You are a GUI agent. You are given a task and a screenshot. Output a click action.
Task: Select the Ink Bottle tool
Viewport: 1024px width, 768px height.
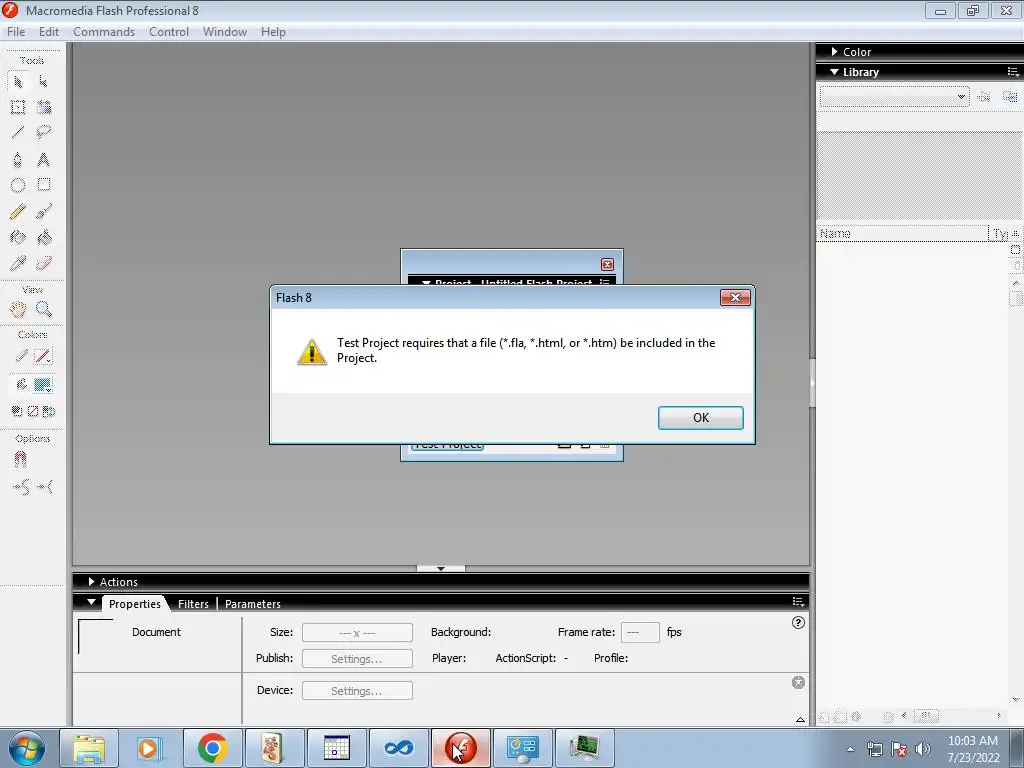18,237
